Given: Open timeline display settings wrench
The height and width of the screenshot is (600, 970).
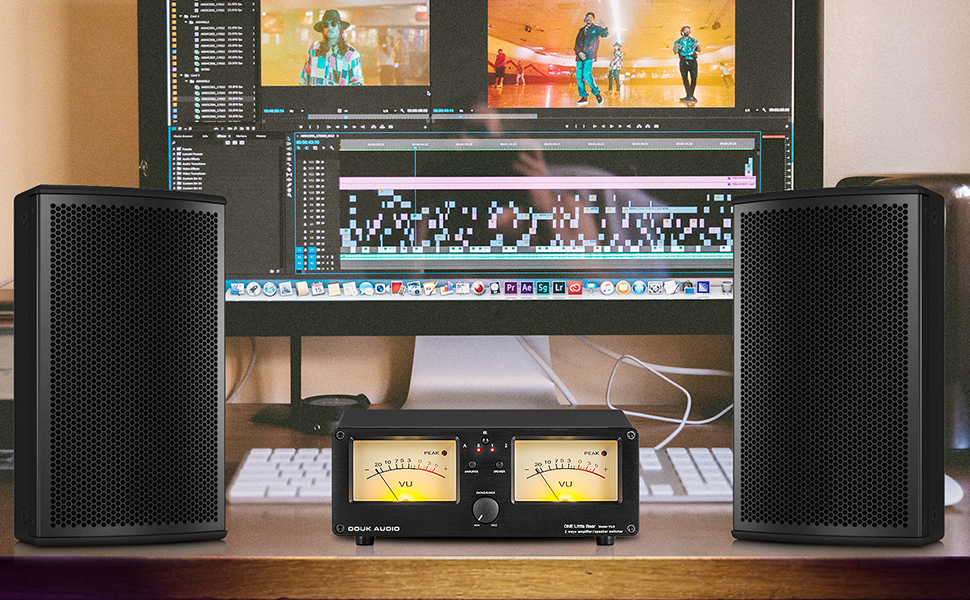Looking at the screenshot, I should (332, 148).
